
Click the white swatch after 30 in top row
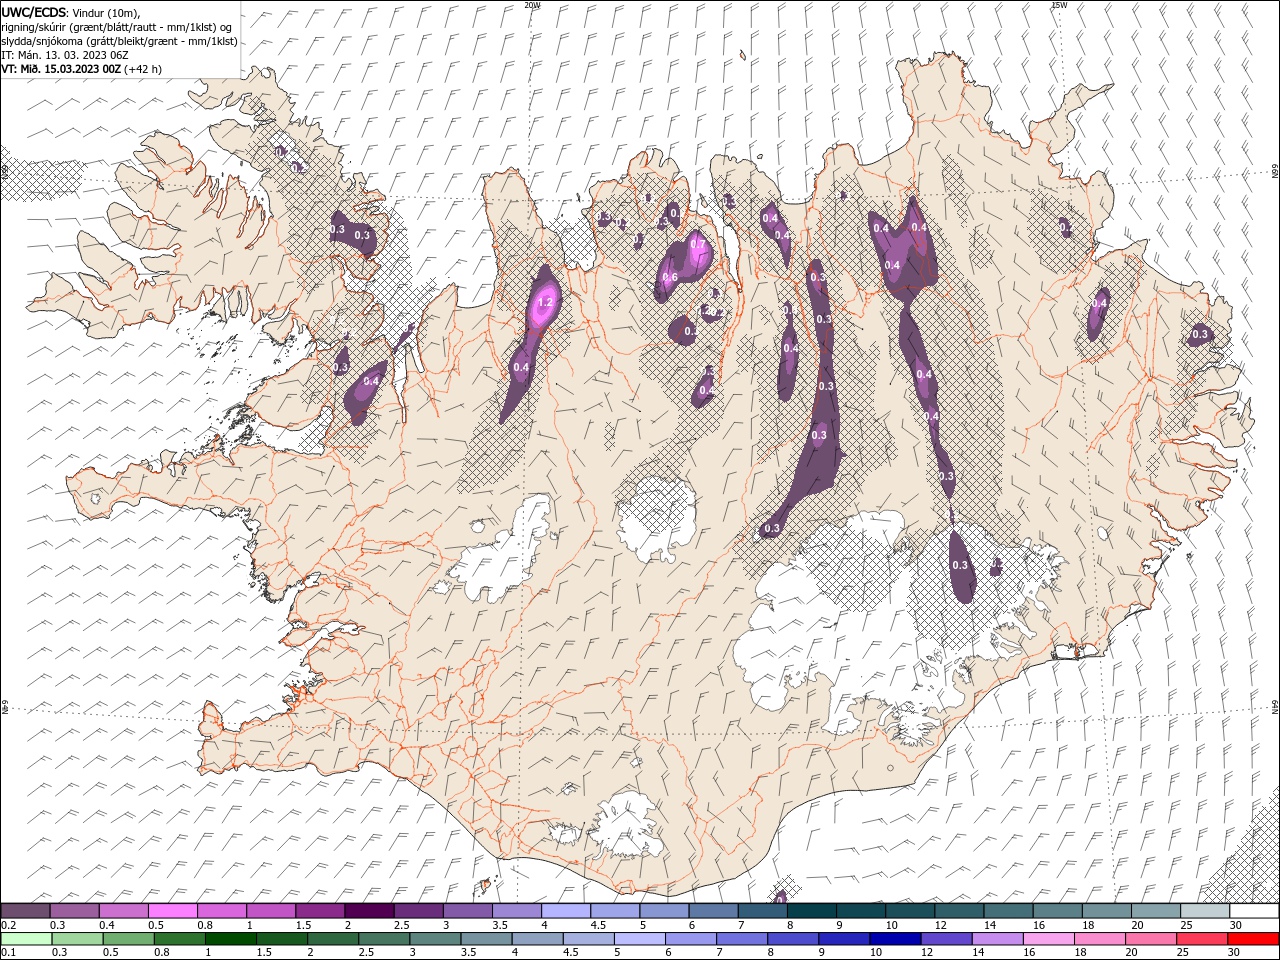[x=1254, y=911]
